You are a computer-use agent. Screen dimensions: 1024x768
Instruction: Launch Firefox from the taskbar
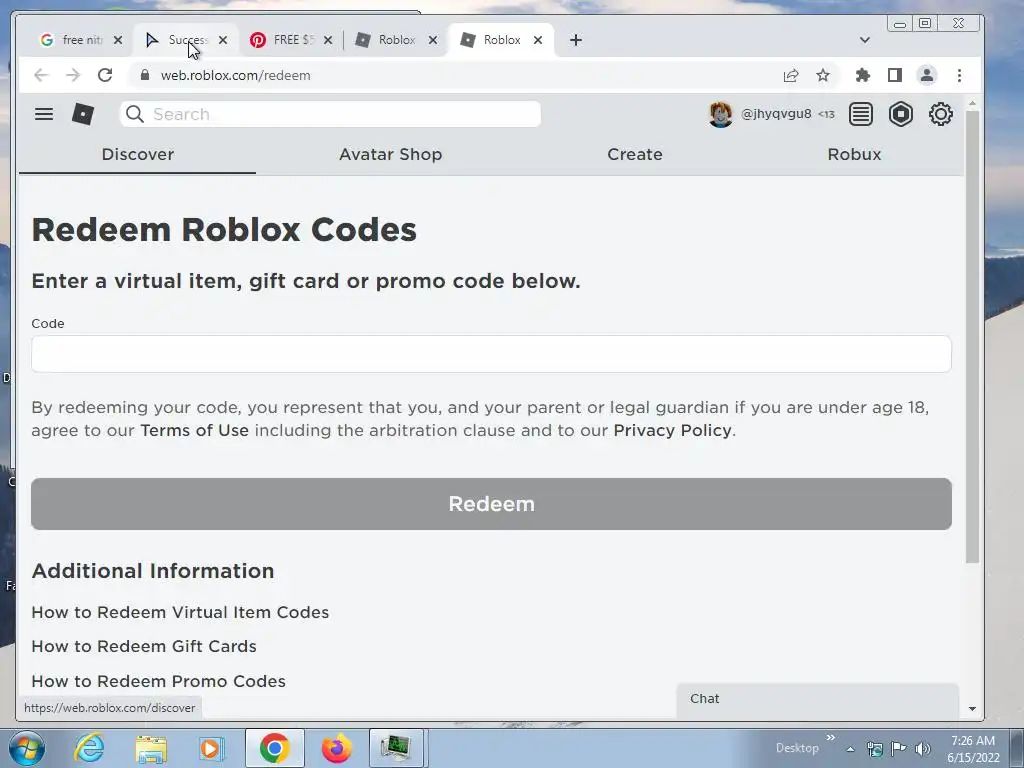point(336,748)
